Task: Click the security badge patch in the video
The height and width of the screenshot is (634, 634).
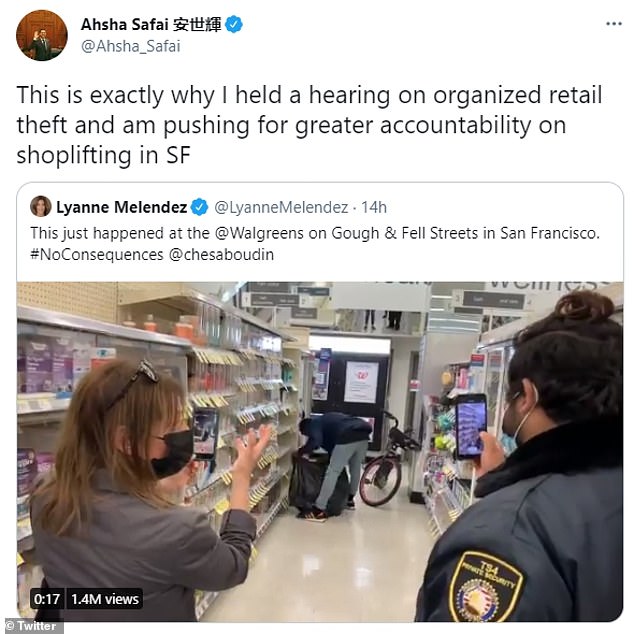Action: [x=486, y=587]
